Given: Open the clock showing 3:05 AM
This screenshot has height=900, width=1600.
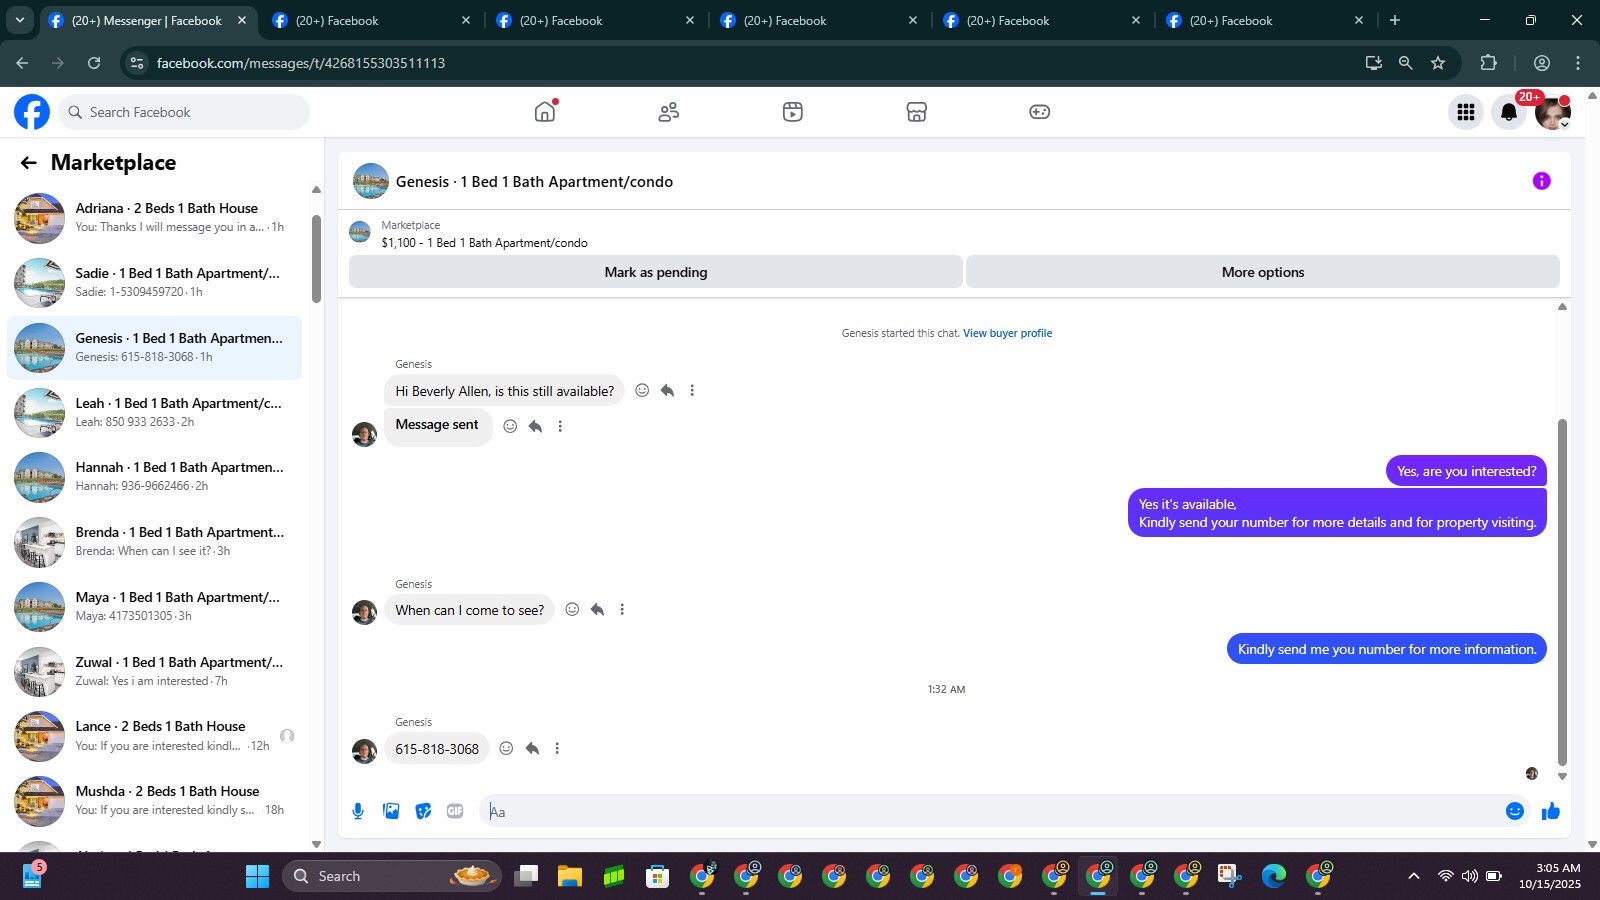Looking at the screenshot, I should pos(1549,876).
